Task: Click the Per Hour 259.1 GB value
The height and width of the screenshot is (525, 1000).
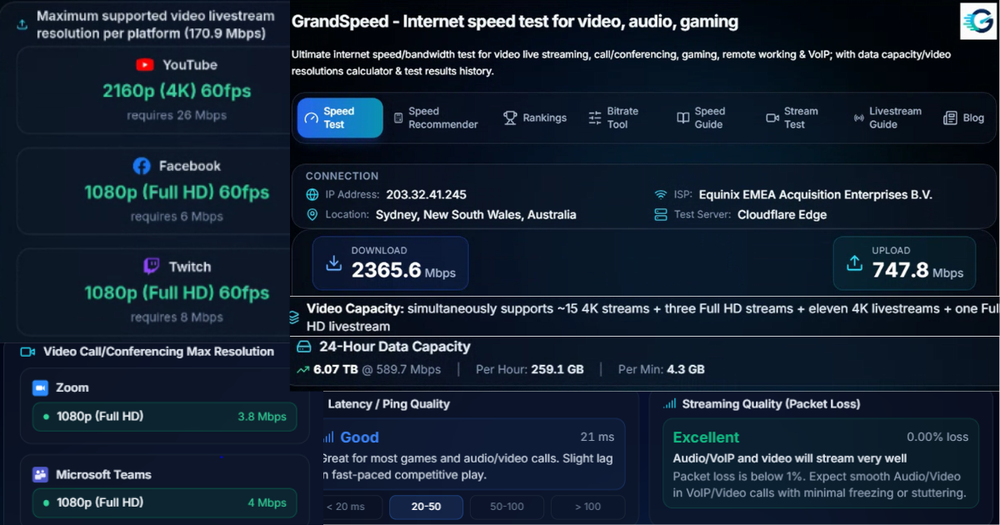Action: pyautogui.click(x=557, y=369)
